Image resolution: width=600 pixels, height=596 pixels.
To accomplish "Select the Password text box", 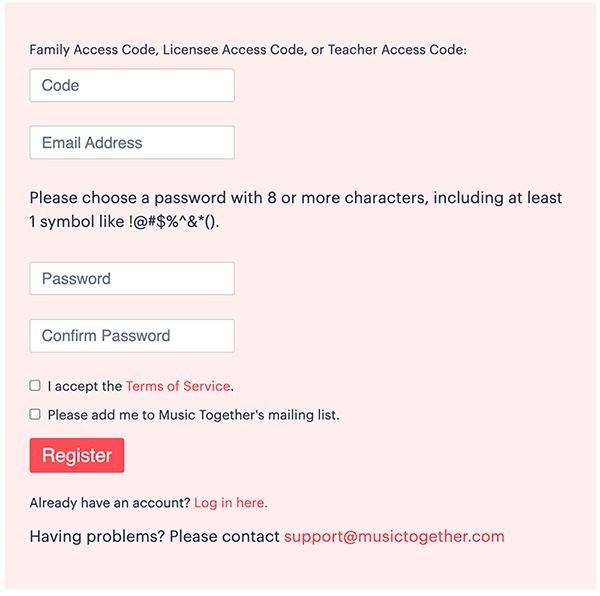I will coord(132,279).
